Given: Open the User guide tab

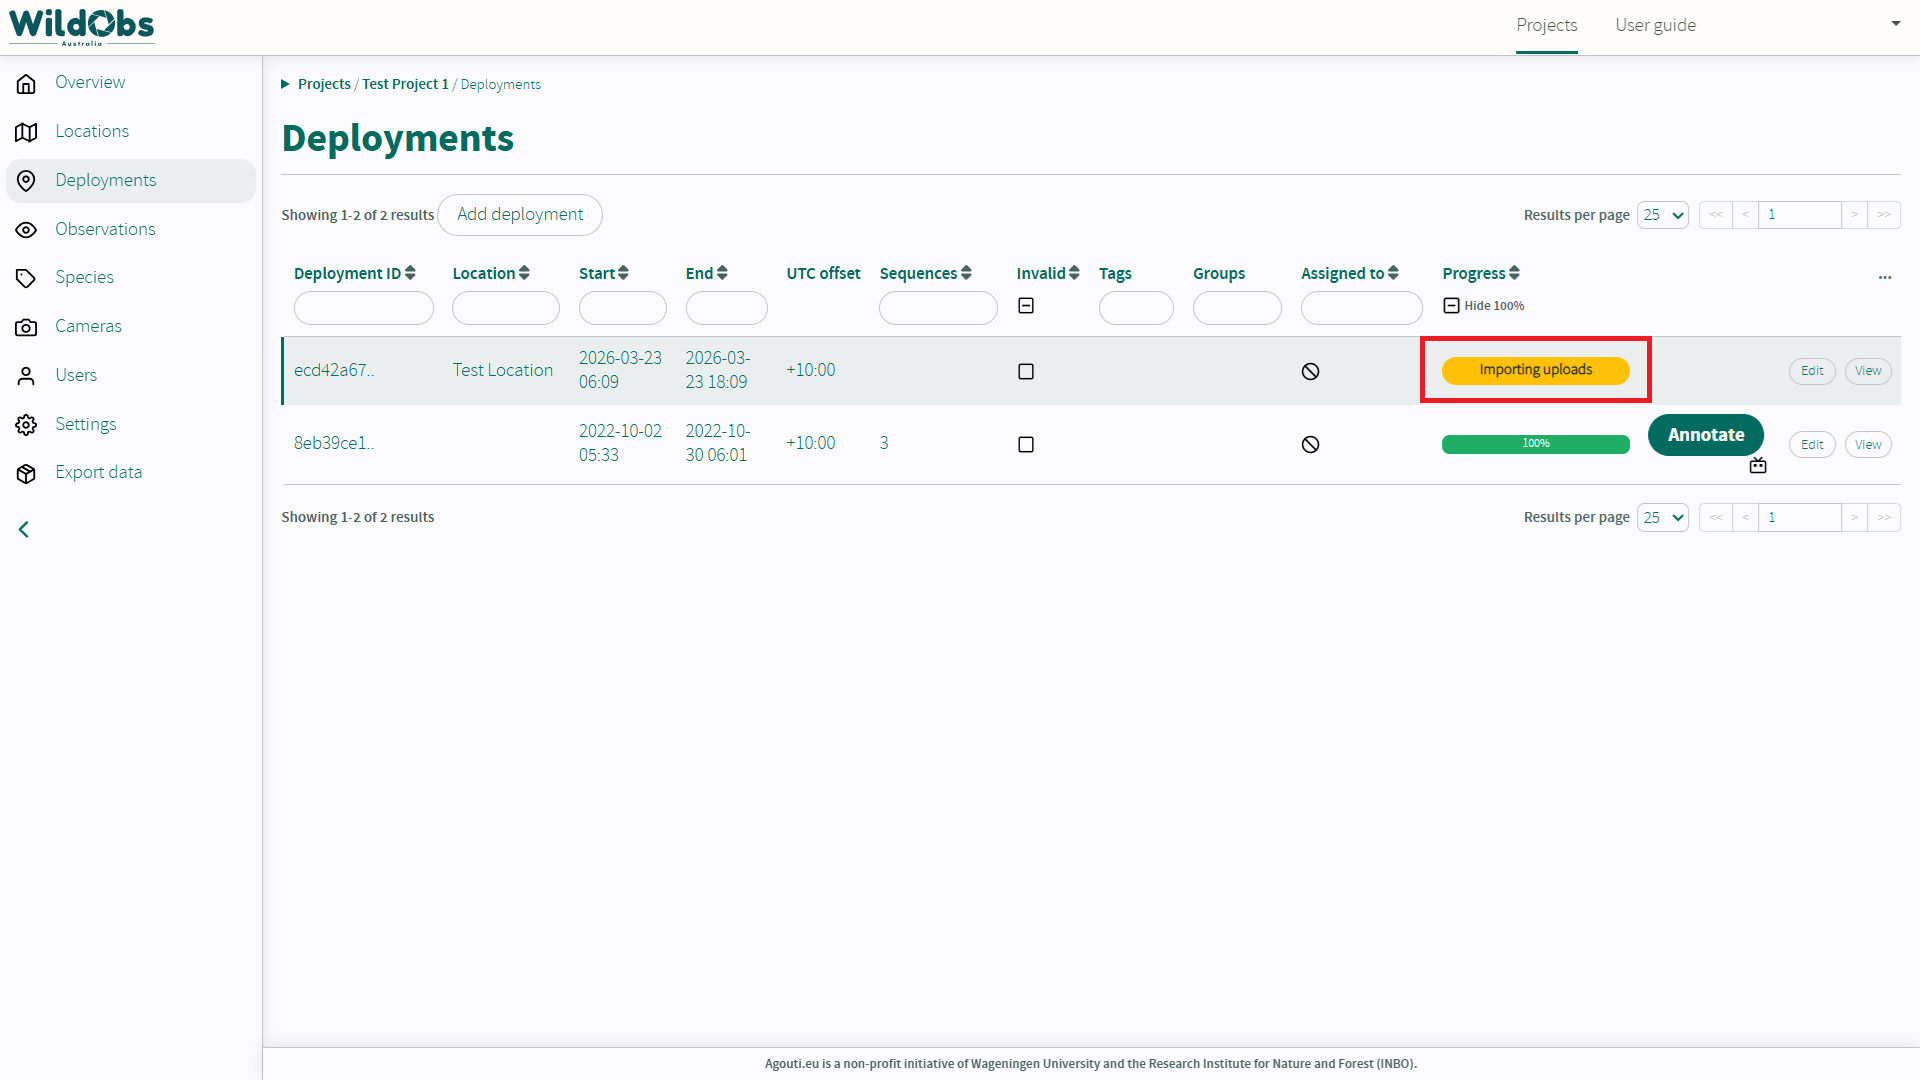Looking at the screenshot, I should 1655,25.
